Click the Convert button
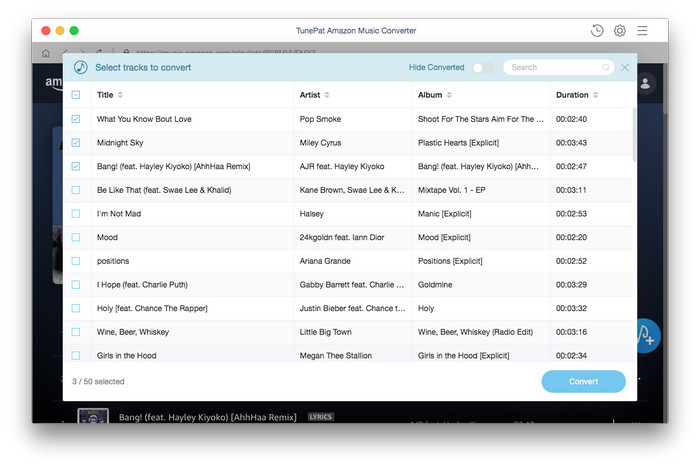This screenshot has height=469, width=700. click(x=583, y=381)
